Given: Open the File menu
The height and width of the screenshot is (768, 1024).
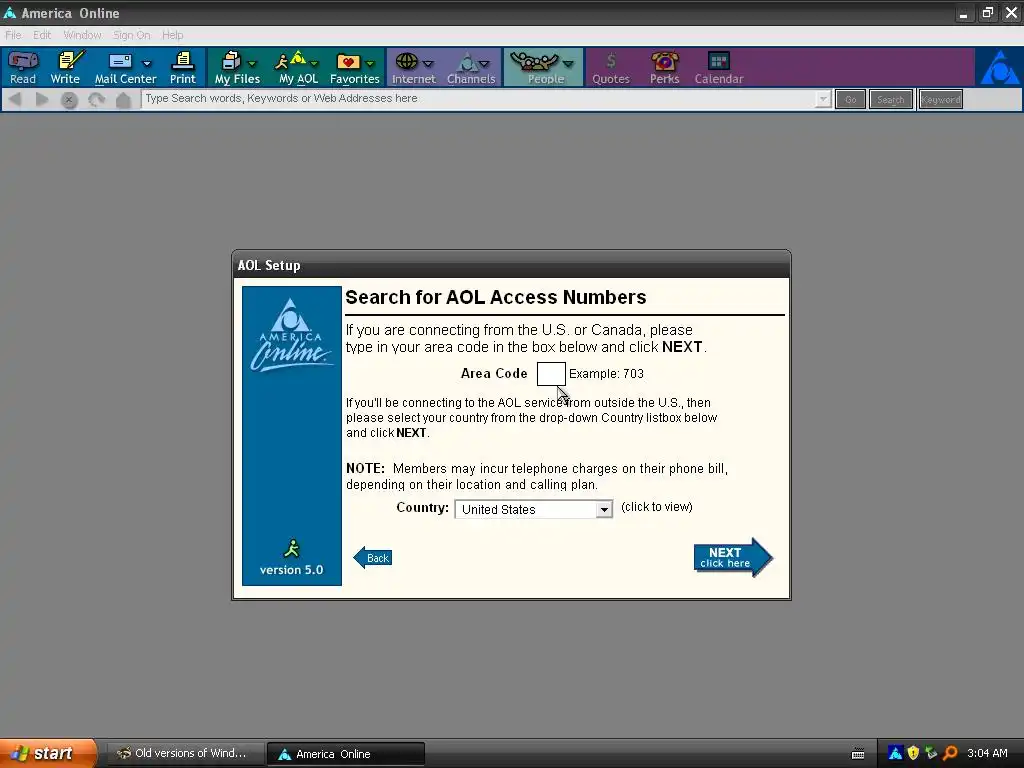Looking at the screenshot, I should (x=13, y=35).
